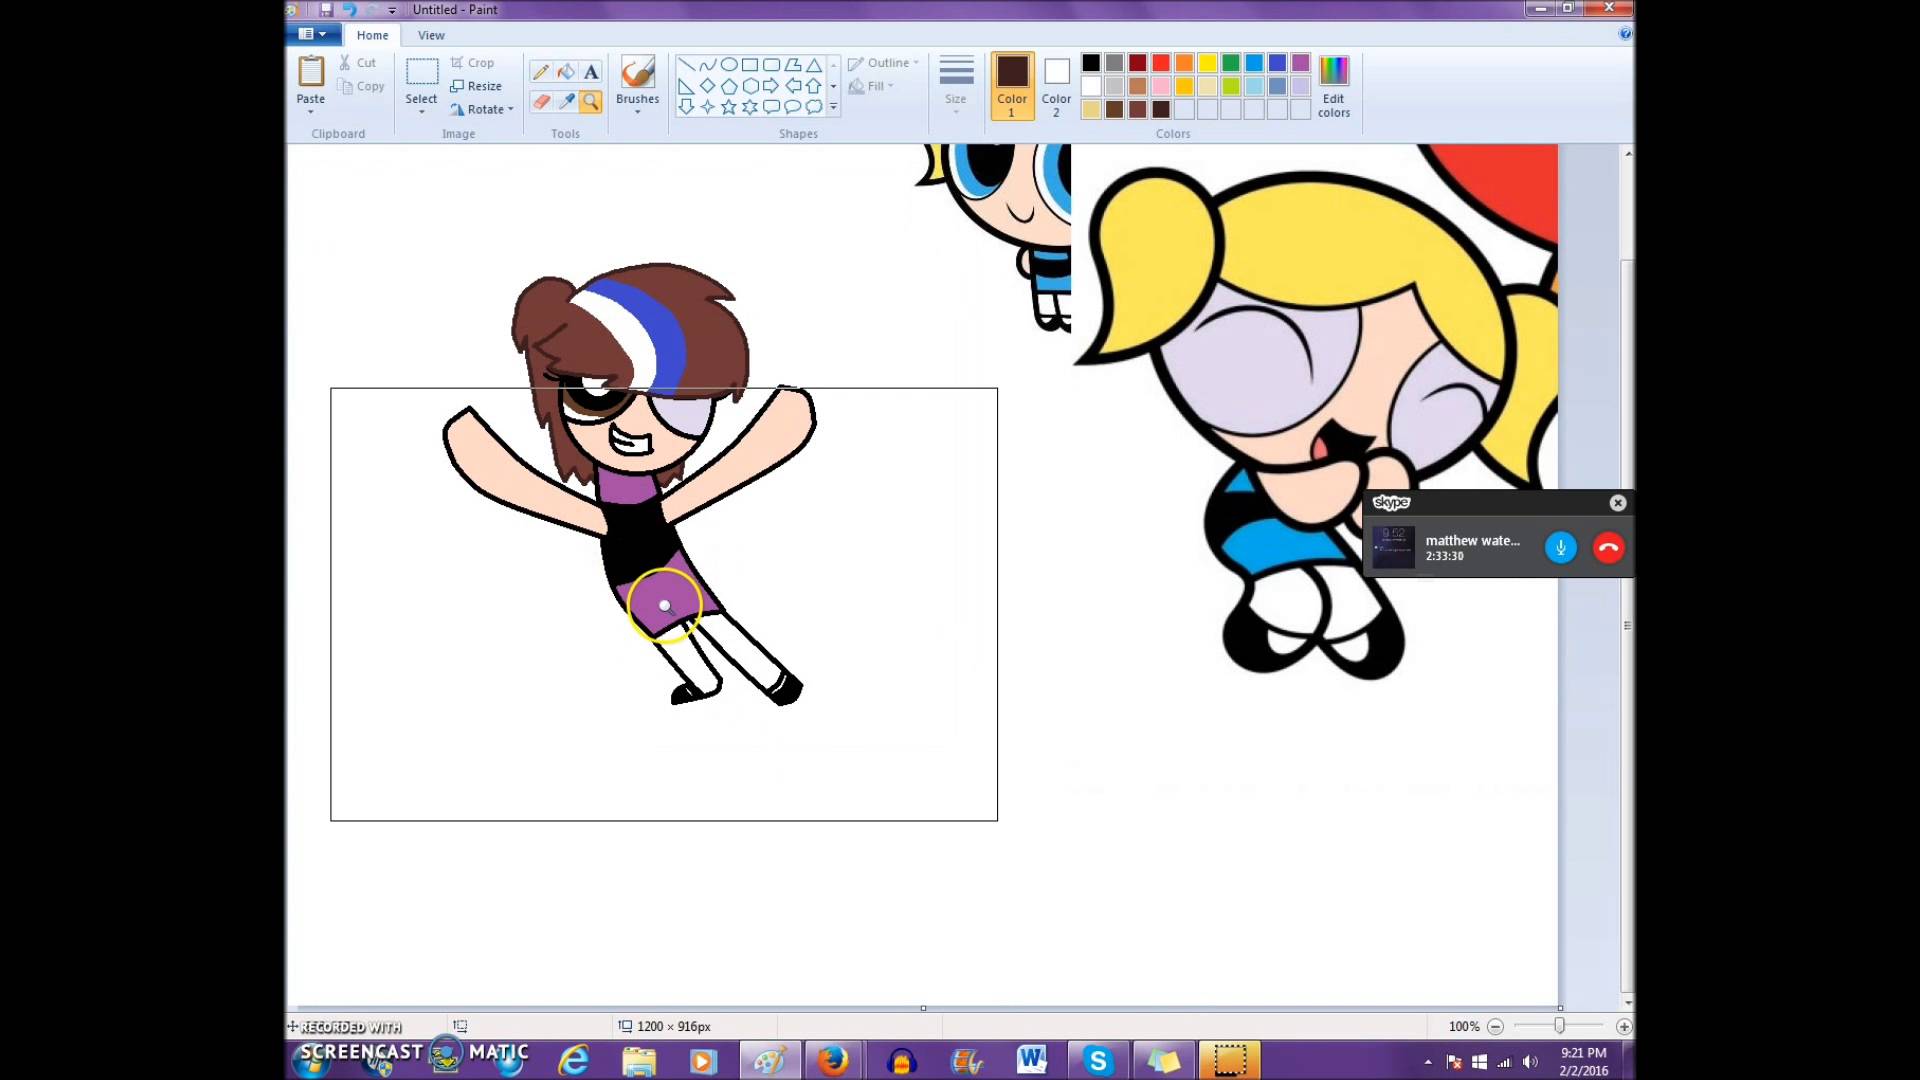This screenshot has width=1920, height=1080.
Task: Open Edit colors dialog
Action: tap(1333, 85)
